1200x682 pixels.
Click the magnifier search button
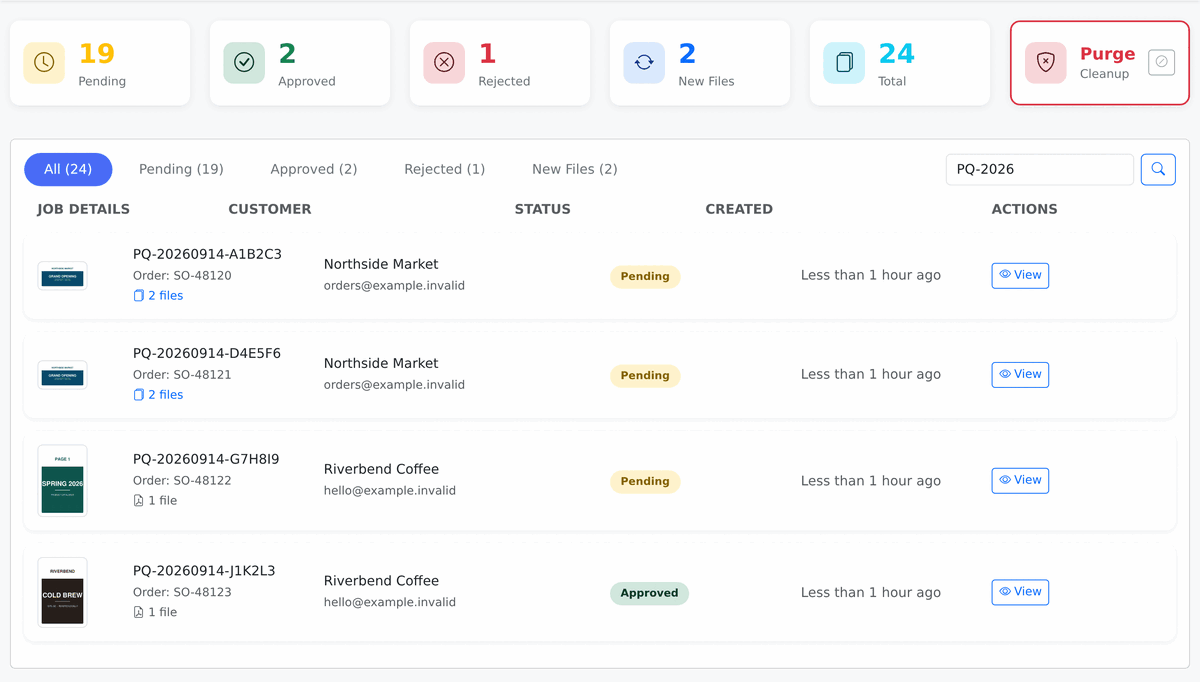tap(1158, 169)
